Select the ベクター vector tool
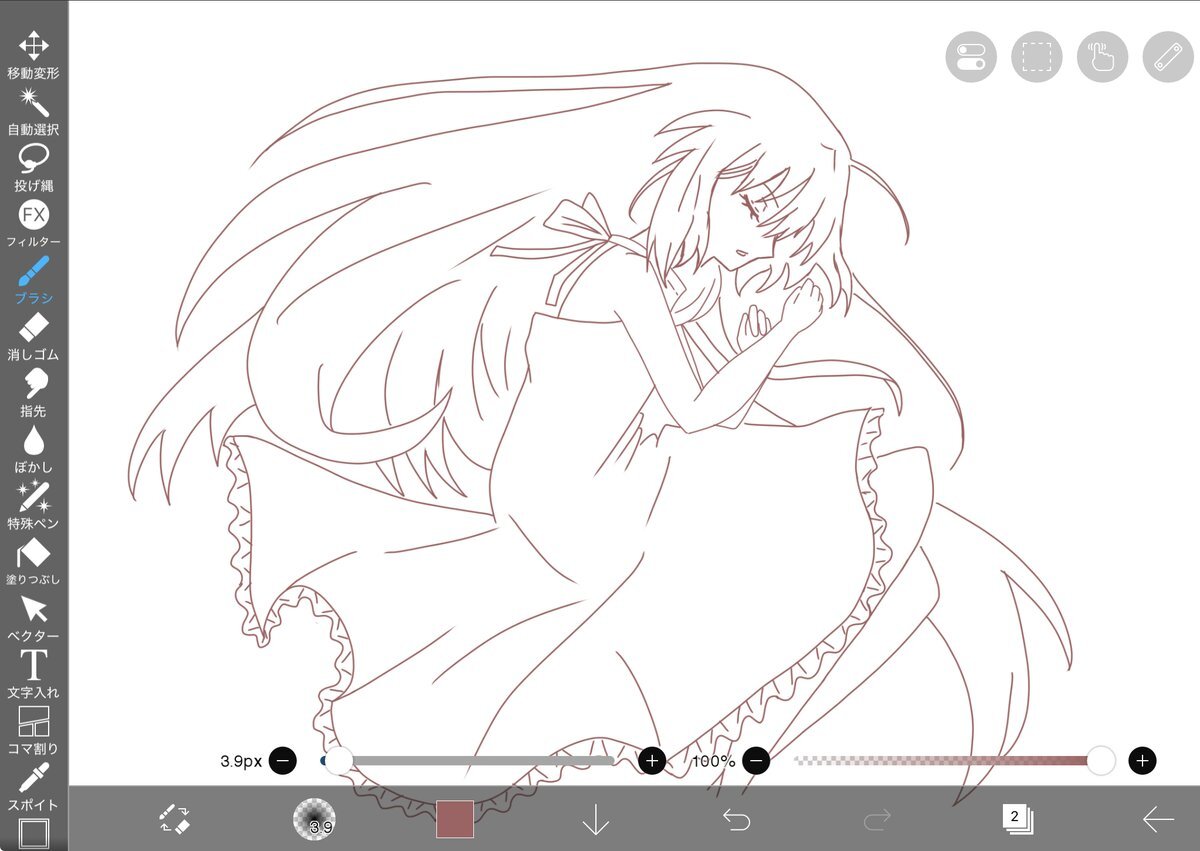Screen dimensions: 1200x851 pos(34,618)
